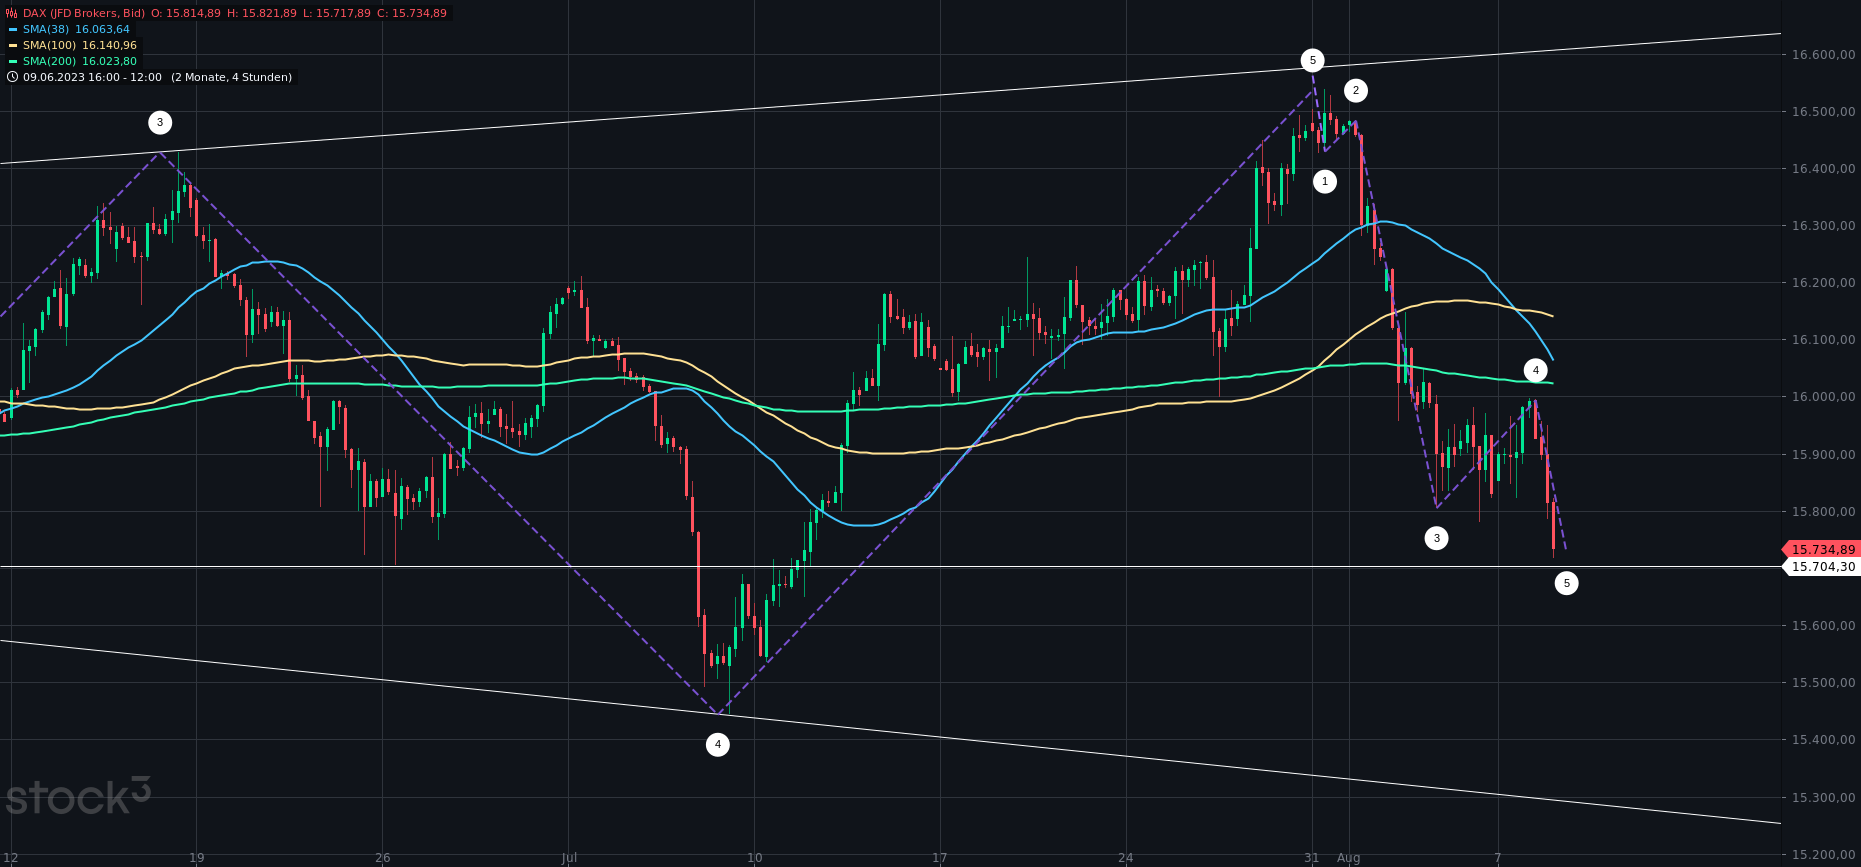Click the 26 date label on time axis

coord(382,858)
